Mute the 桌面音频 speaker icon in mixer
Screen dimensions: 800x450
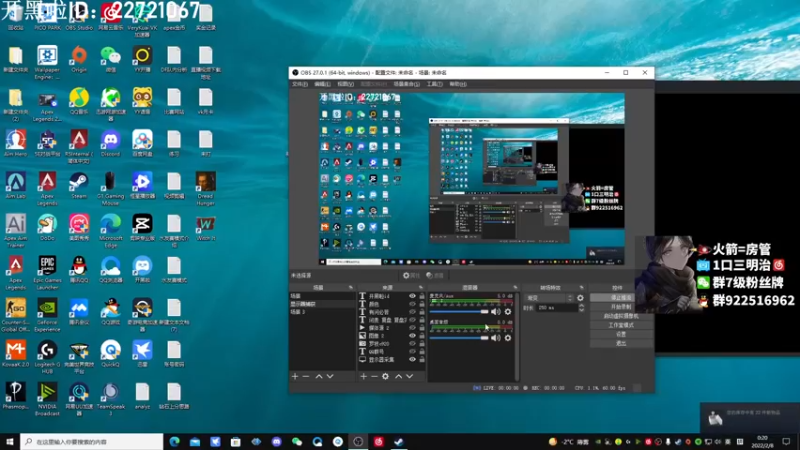click(495, 338)
